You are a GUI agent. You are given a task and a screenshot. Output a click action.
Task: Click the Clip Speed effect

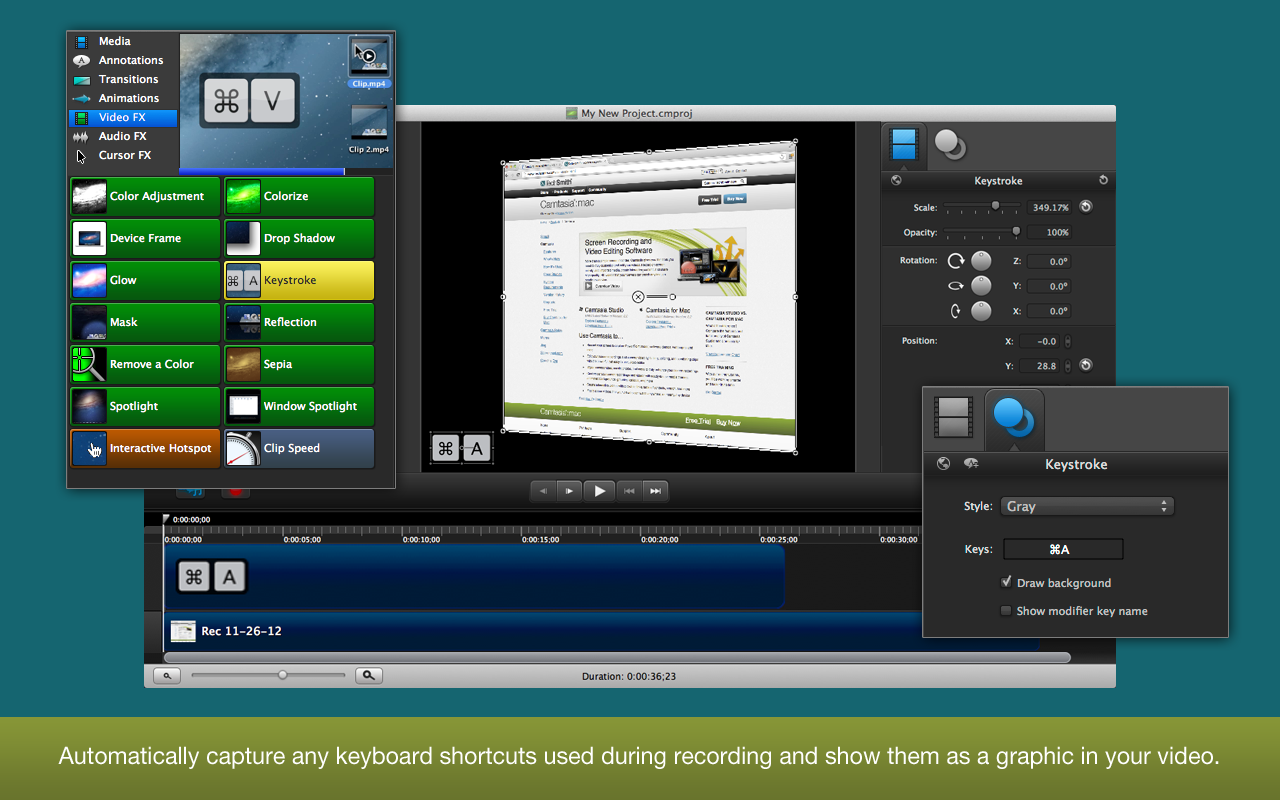[299, 449]
